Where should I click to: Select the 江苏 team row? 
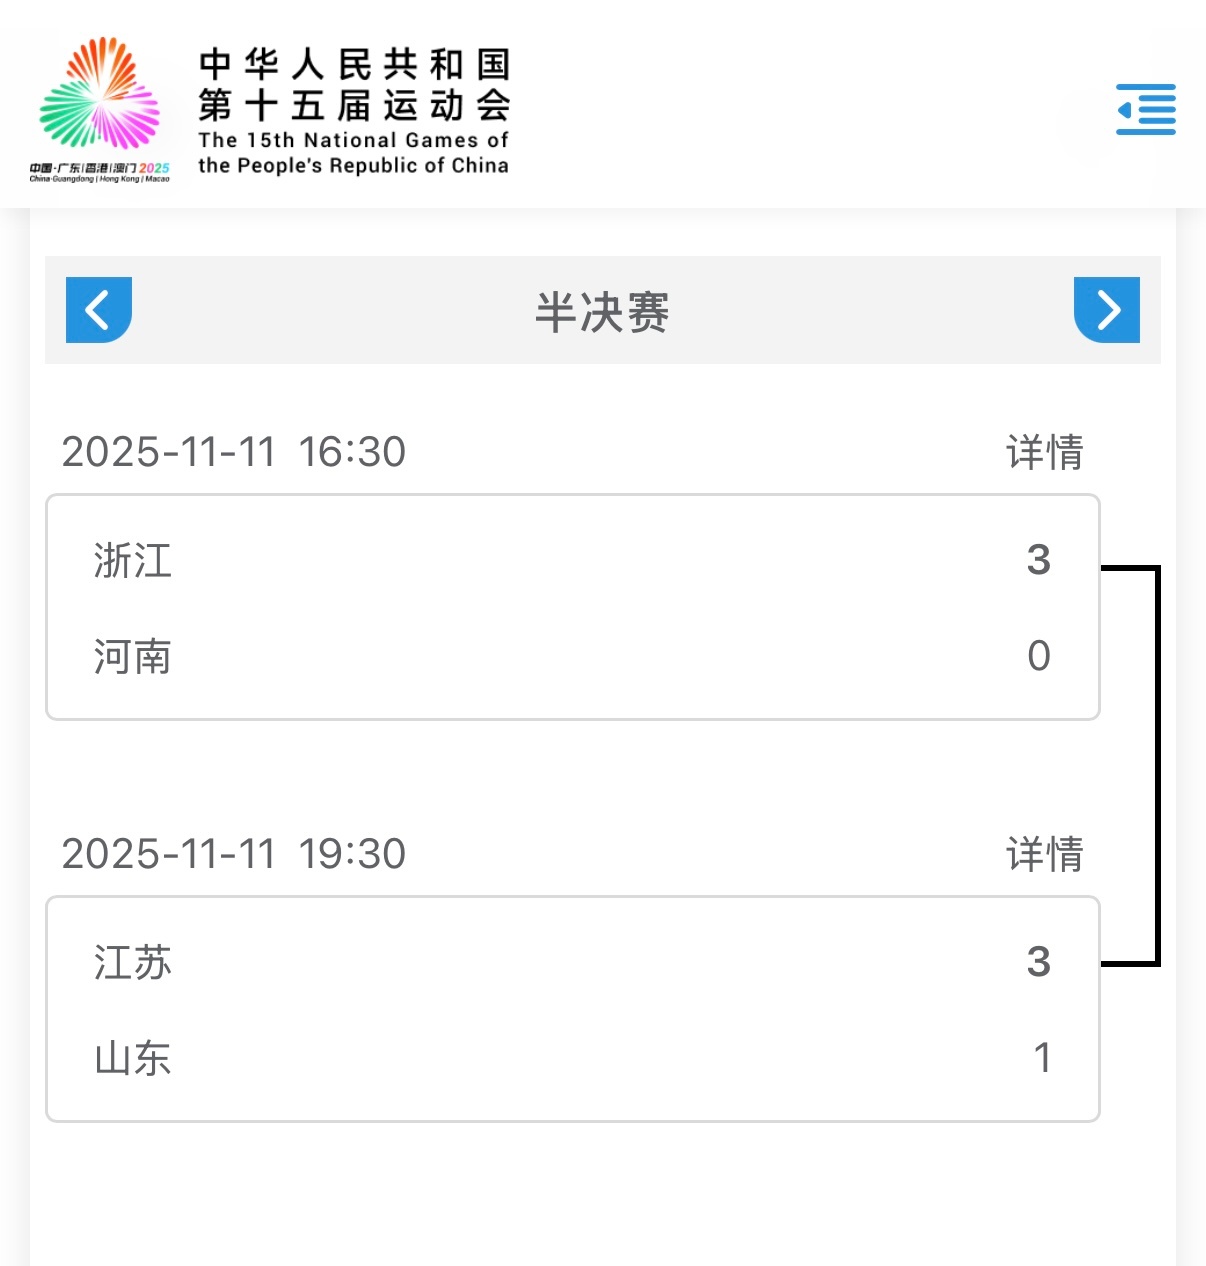[573, 962]
